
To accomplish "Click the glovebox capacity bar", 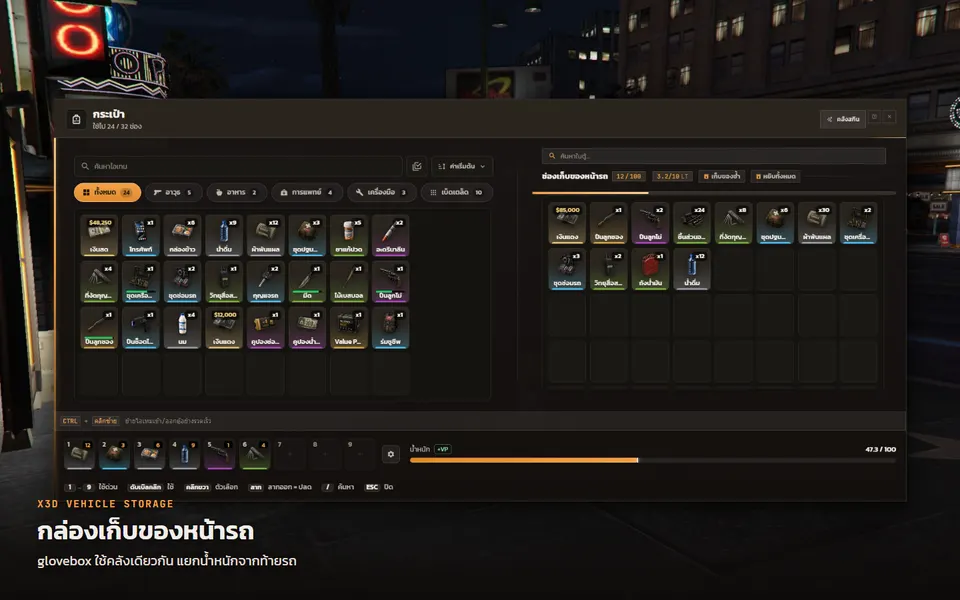I will pos(713,193).
